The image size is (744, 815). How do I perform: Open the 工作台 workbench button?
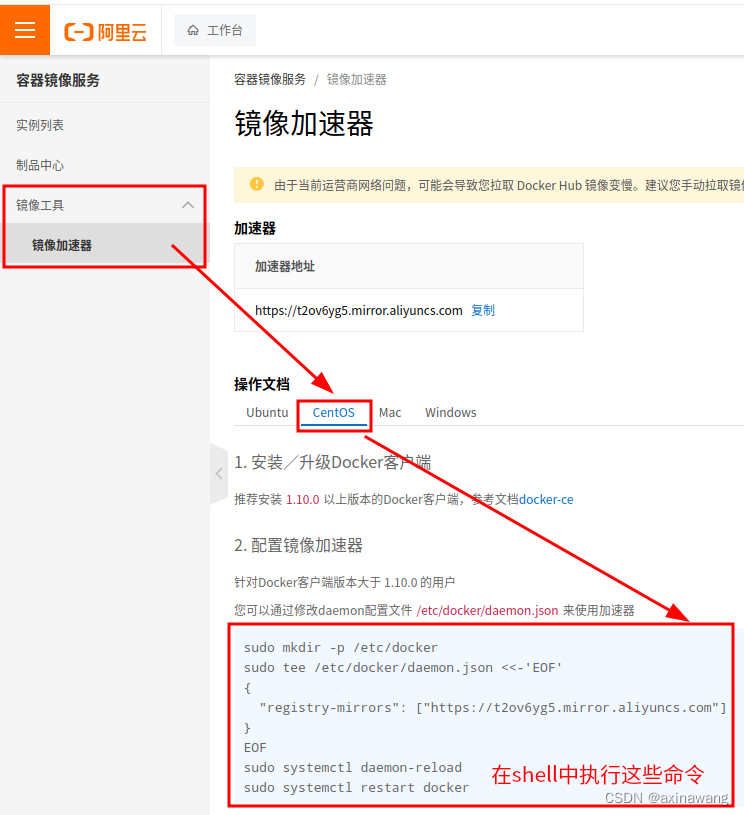[215, 31]
